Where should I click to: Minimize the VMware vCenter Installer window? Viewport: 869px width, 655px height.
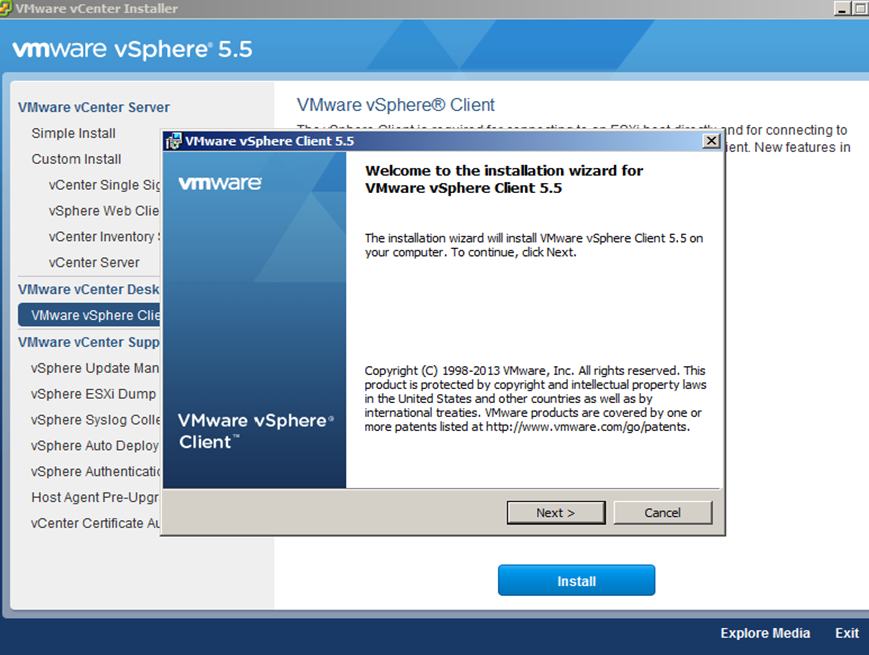tap(842, 8)
